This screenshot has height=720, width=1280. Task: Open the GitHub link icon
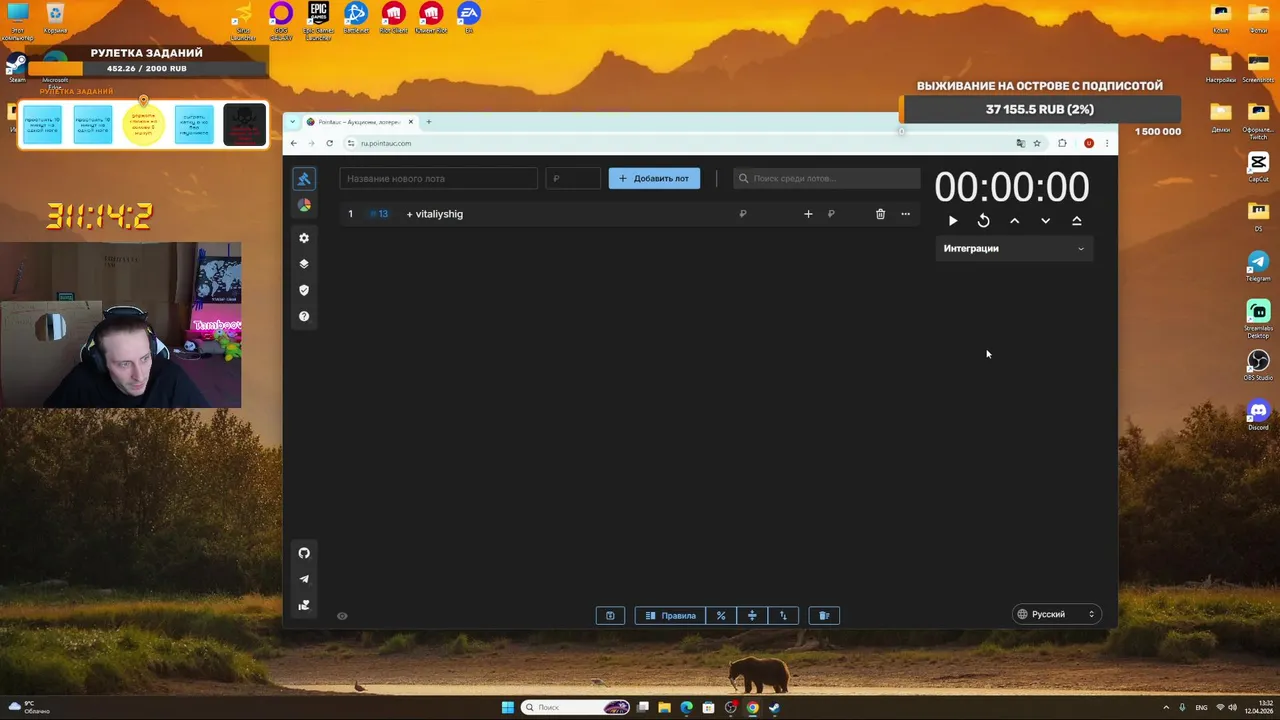(304, 553)
